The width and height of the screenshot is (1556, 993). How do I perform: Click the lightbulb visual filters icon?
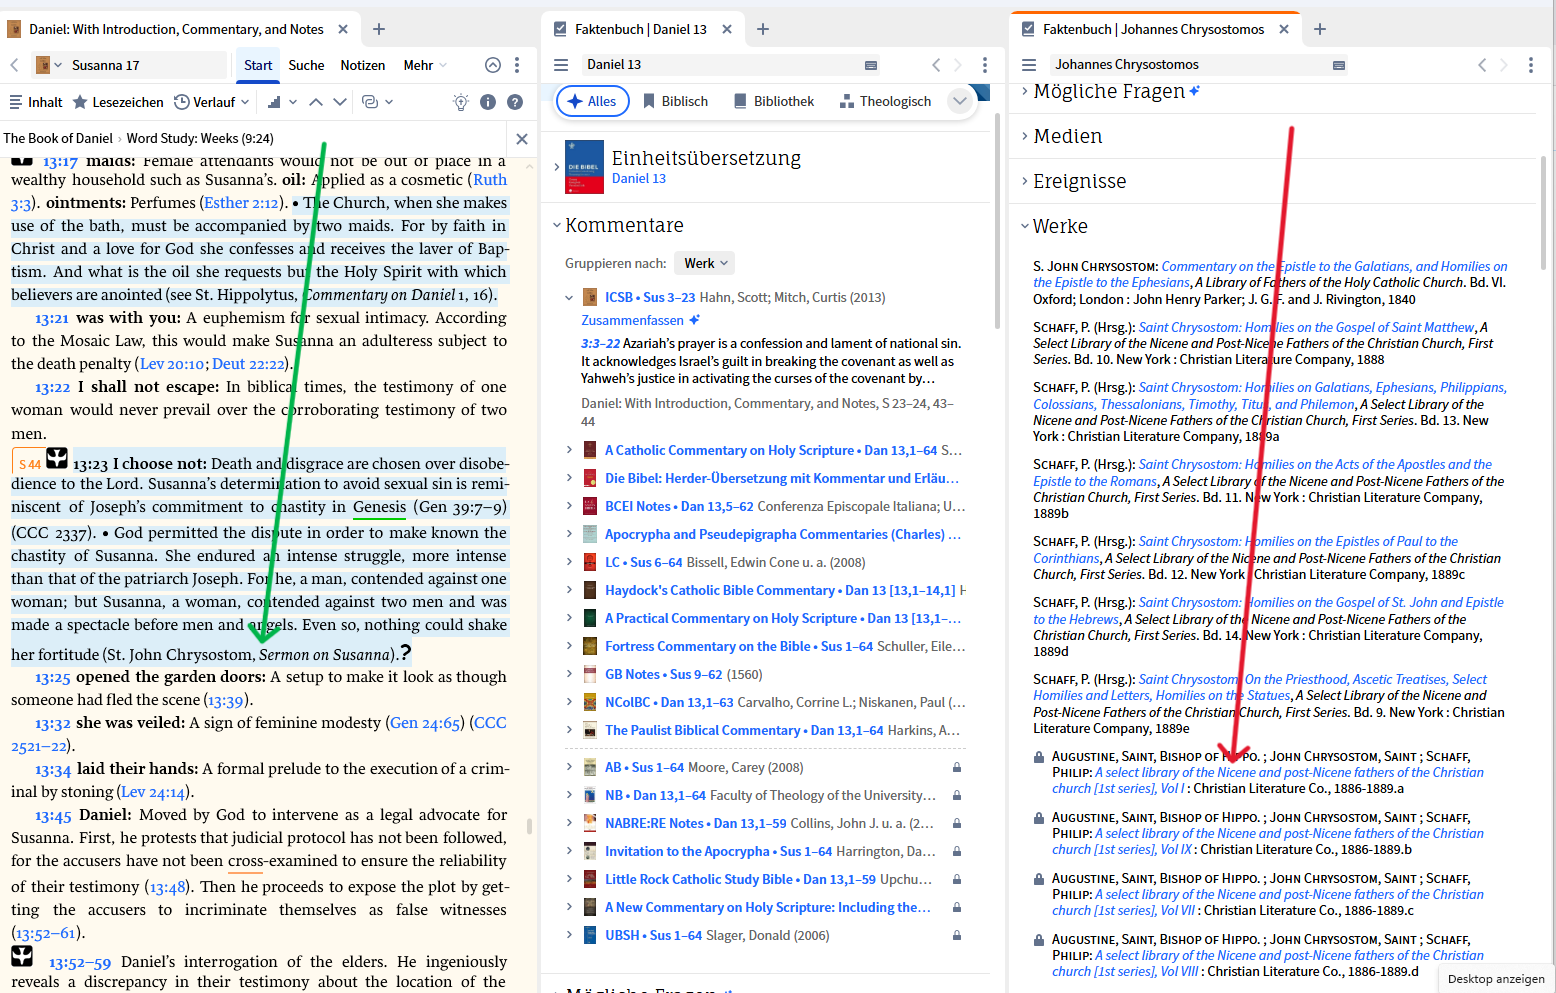460,101
